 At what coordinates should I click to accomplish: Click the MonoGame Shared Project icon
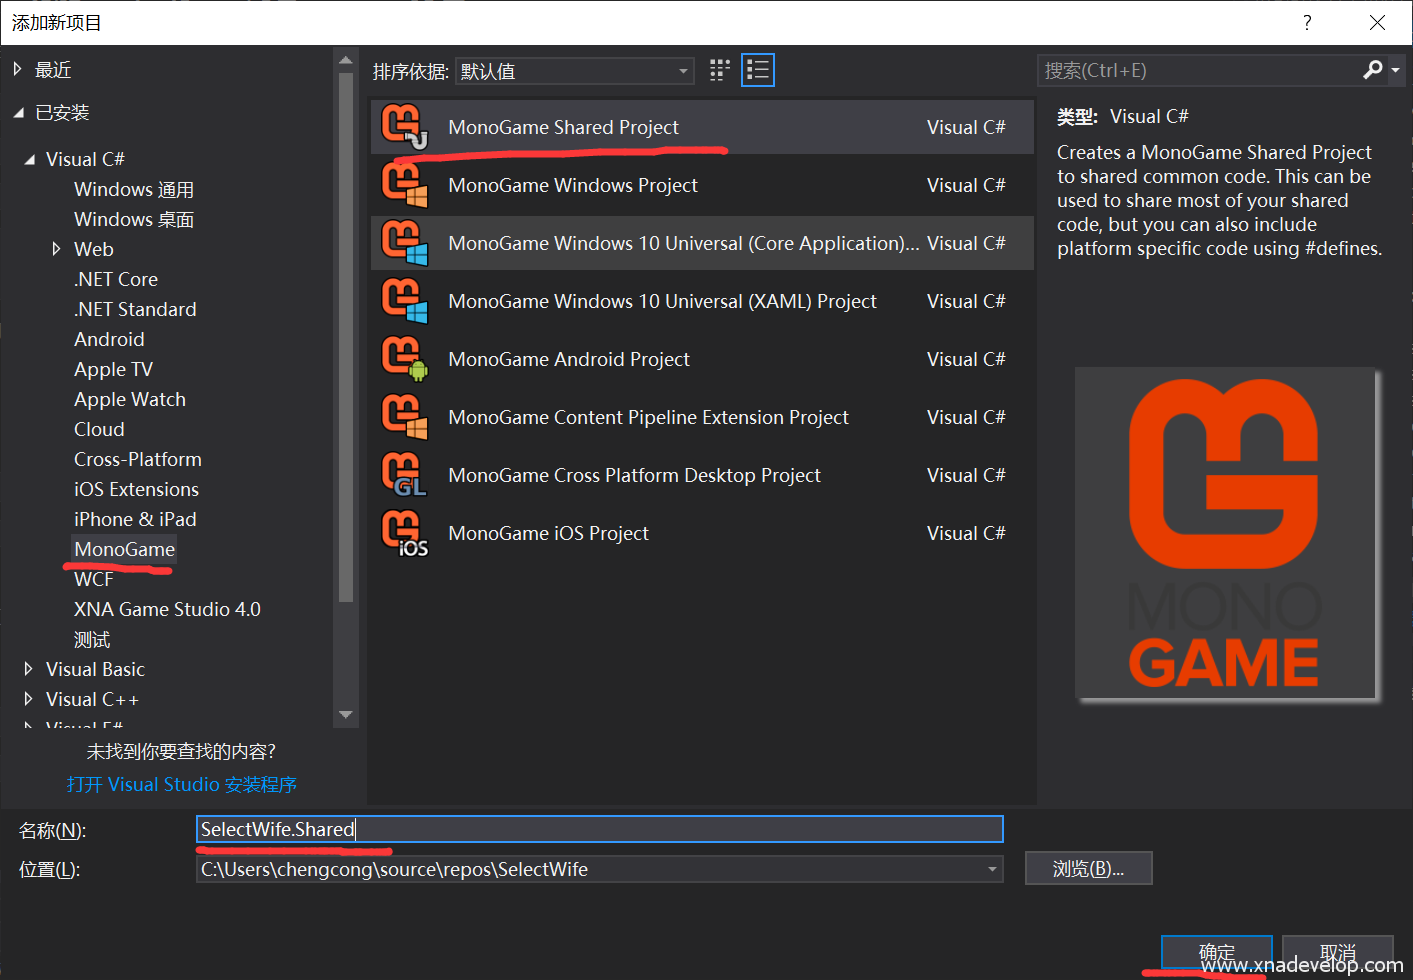pyautogui.click(x=404, y=127)
